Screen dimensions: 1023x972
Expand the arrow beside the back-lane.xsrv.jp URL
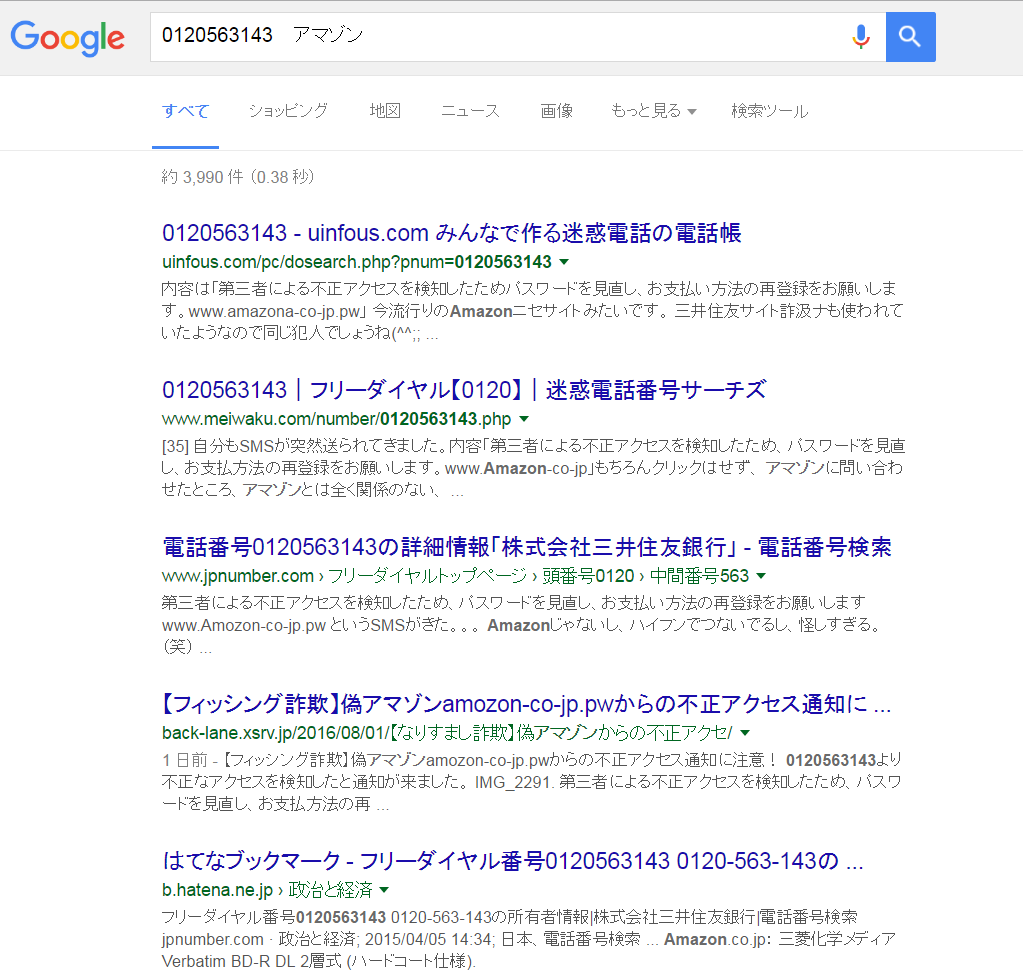tap(745, 733)
